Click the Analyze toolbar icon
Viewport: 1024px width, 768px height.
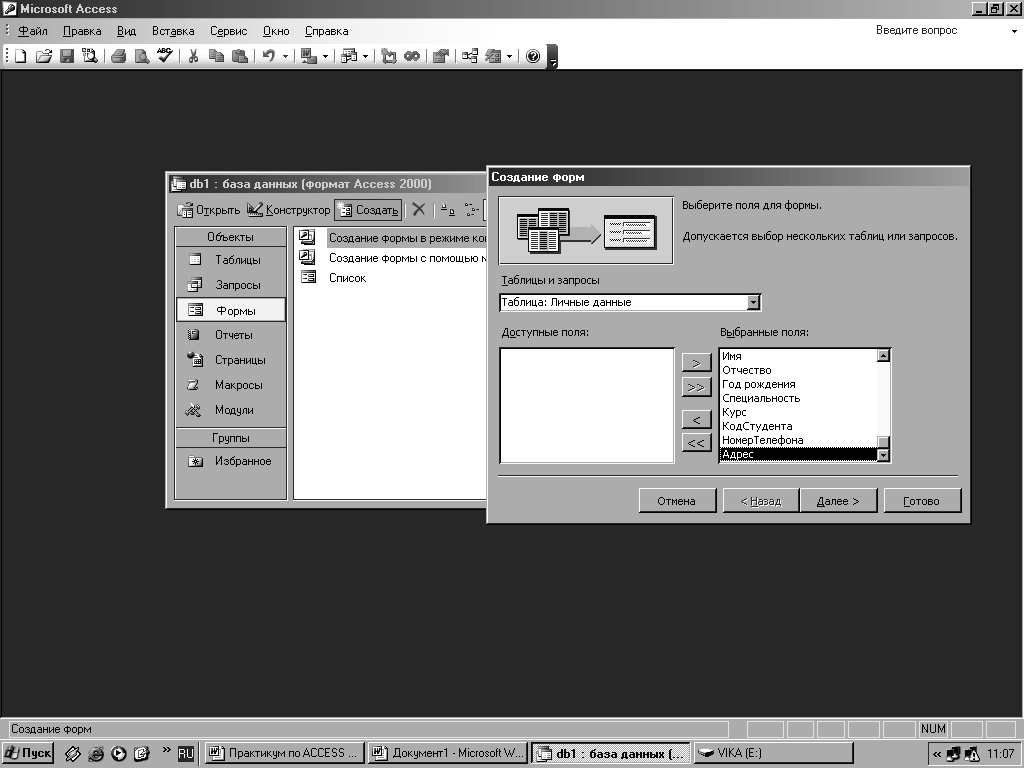pyautogui.click(x=349, y=56)
